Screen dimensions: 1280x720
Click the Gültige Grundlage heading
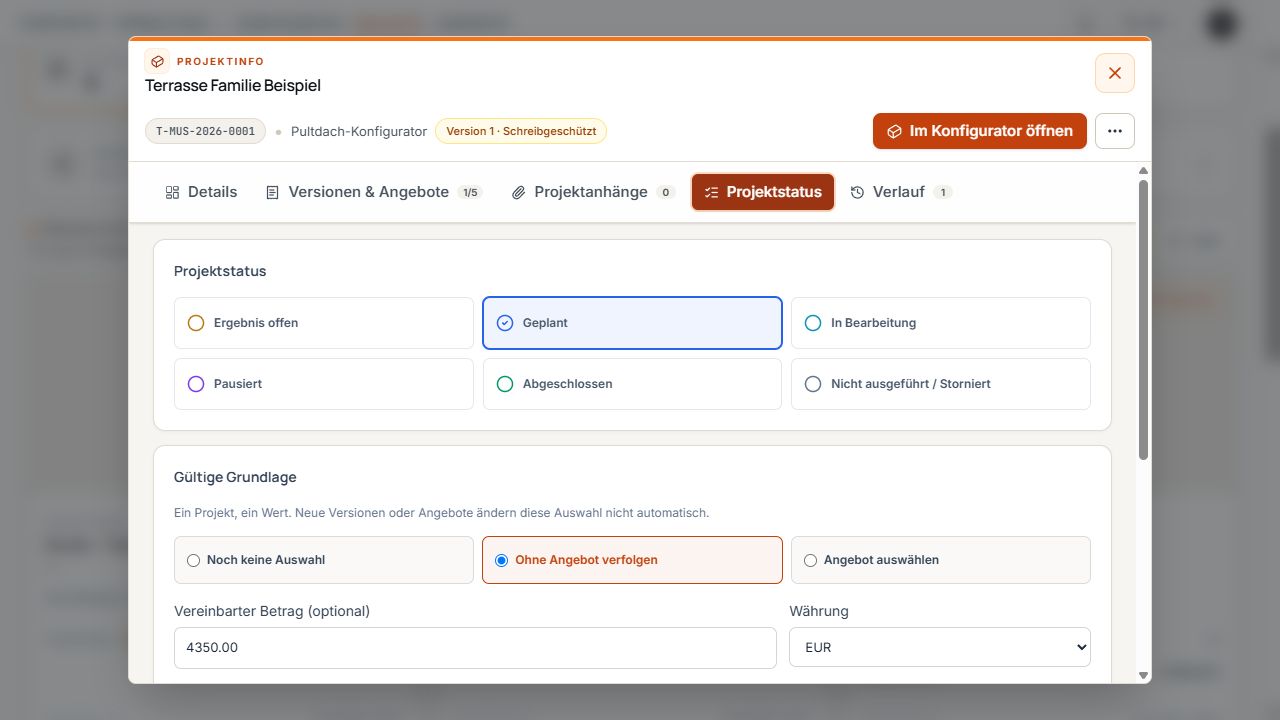point(235,477)
